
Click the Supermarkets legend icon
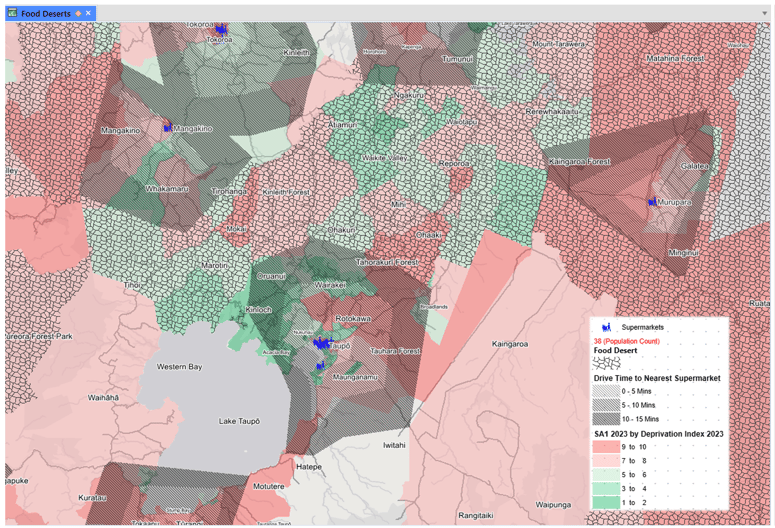click(x=606, y=327)
